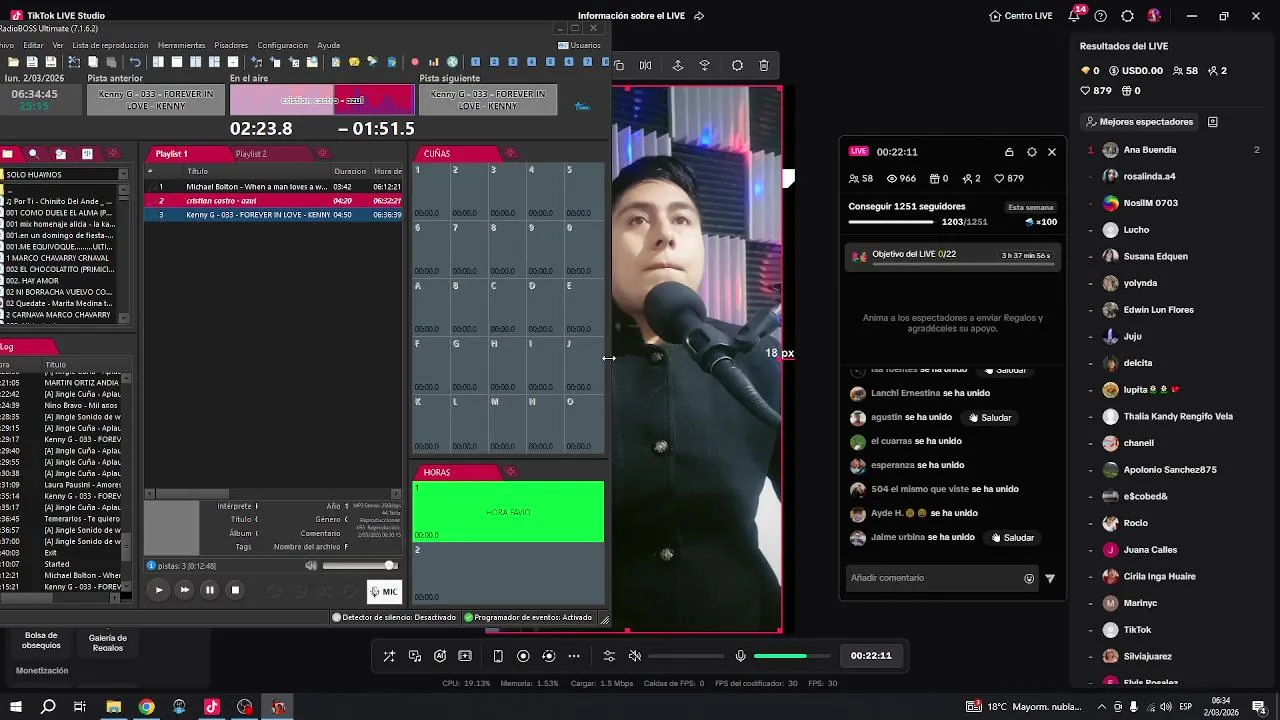Click the Detector de silencio status

(394, 617)
